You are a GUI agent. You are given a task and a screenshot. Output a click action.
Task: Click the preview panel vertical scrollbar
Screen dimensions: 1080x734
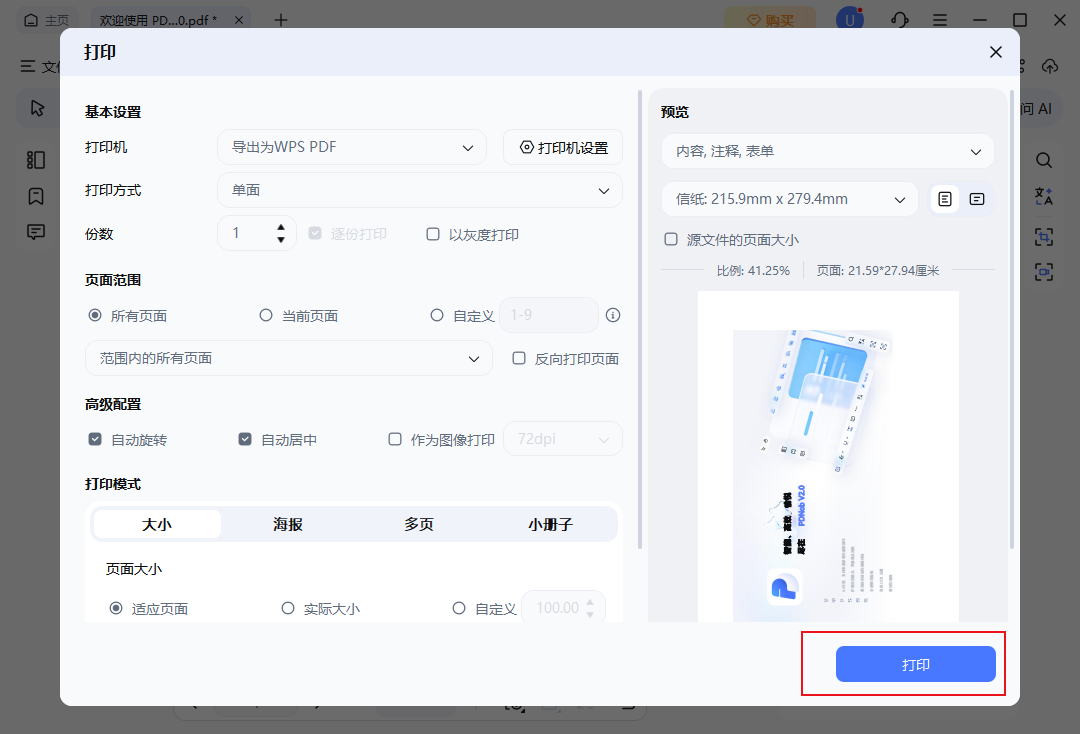point(1012,319)
